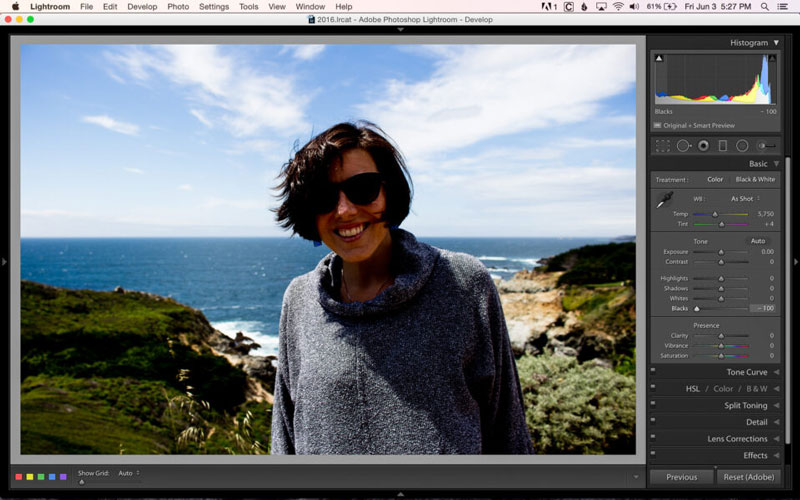Activate the Red Eye Correction tool
This screenshot has height=500, width=800.
click(x=703, y=146)
